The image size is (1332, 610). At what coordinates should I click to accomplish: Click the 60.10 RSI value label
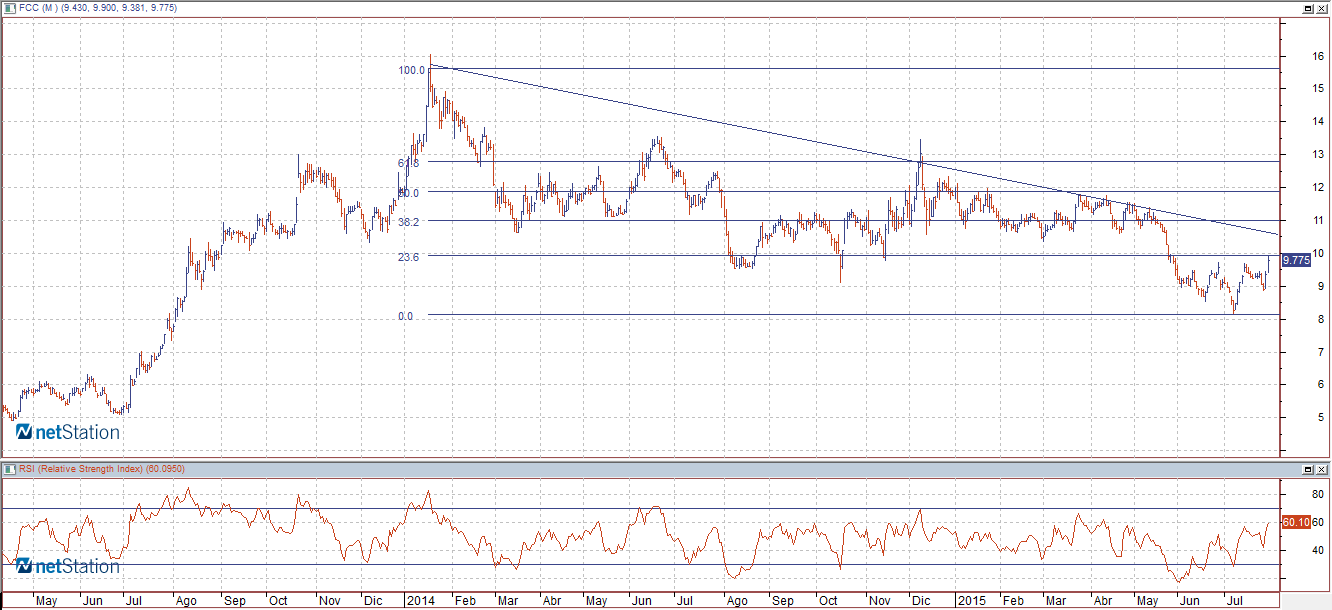pos(1295,522)
